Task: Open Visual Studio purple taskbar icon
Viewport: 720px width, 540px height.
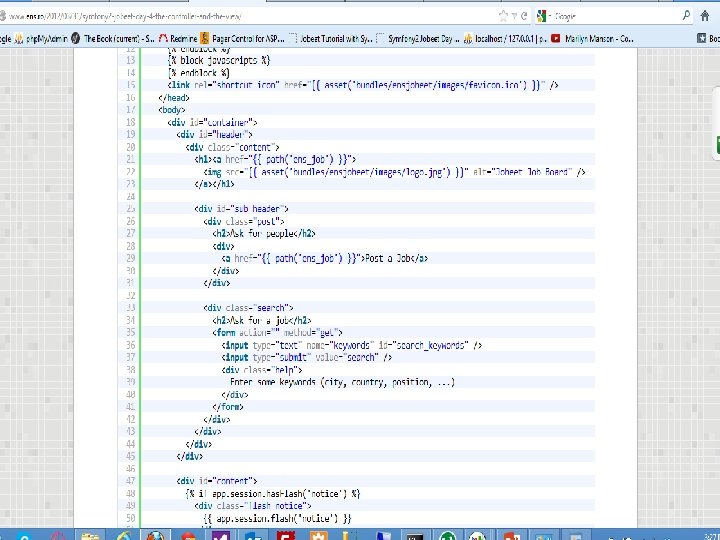Action: pyautogui.click(x=221, y=535)
